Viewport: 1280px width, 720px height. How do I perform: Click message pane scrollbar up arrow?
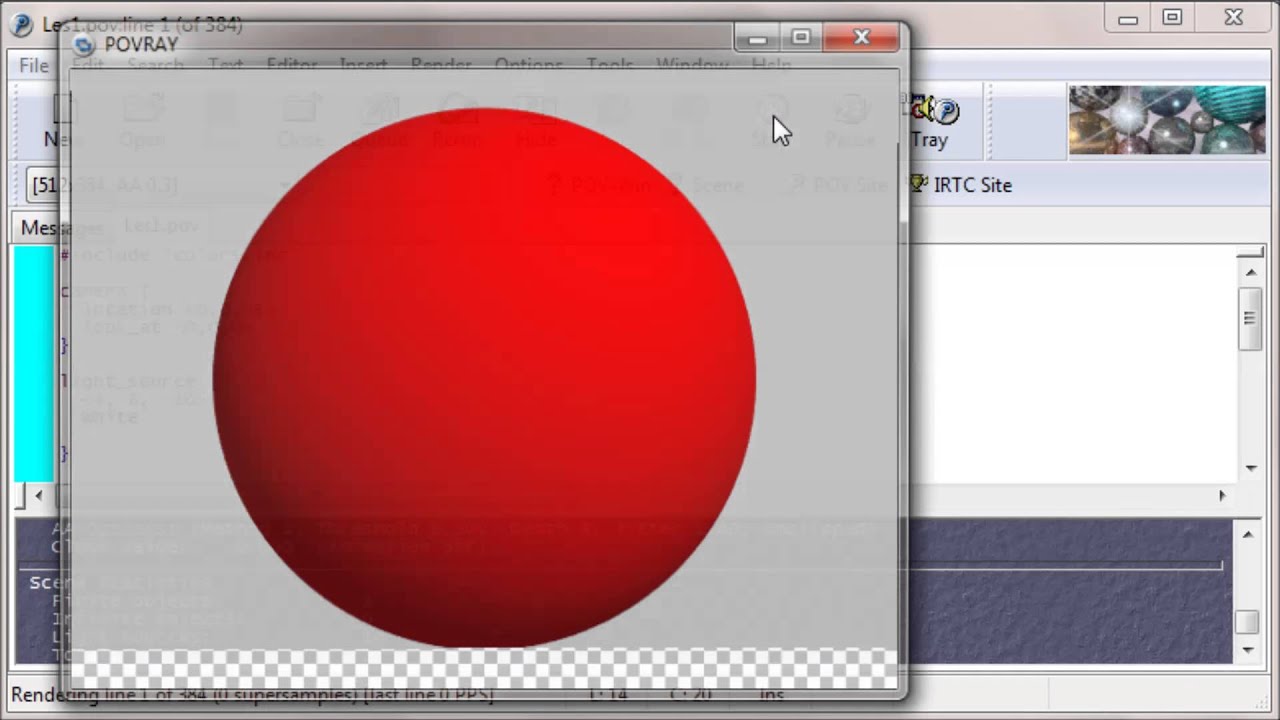coord(1247,535)
